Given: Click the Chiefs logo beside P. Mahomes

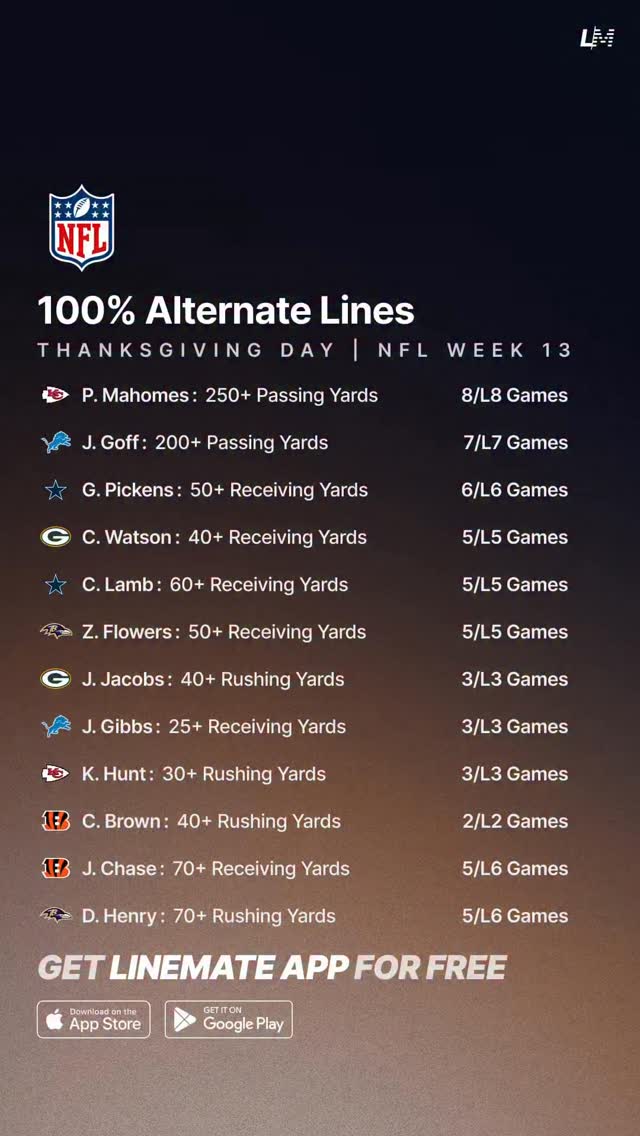Looking at the screenshot, I should (56, 395).
